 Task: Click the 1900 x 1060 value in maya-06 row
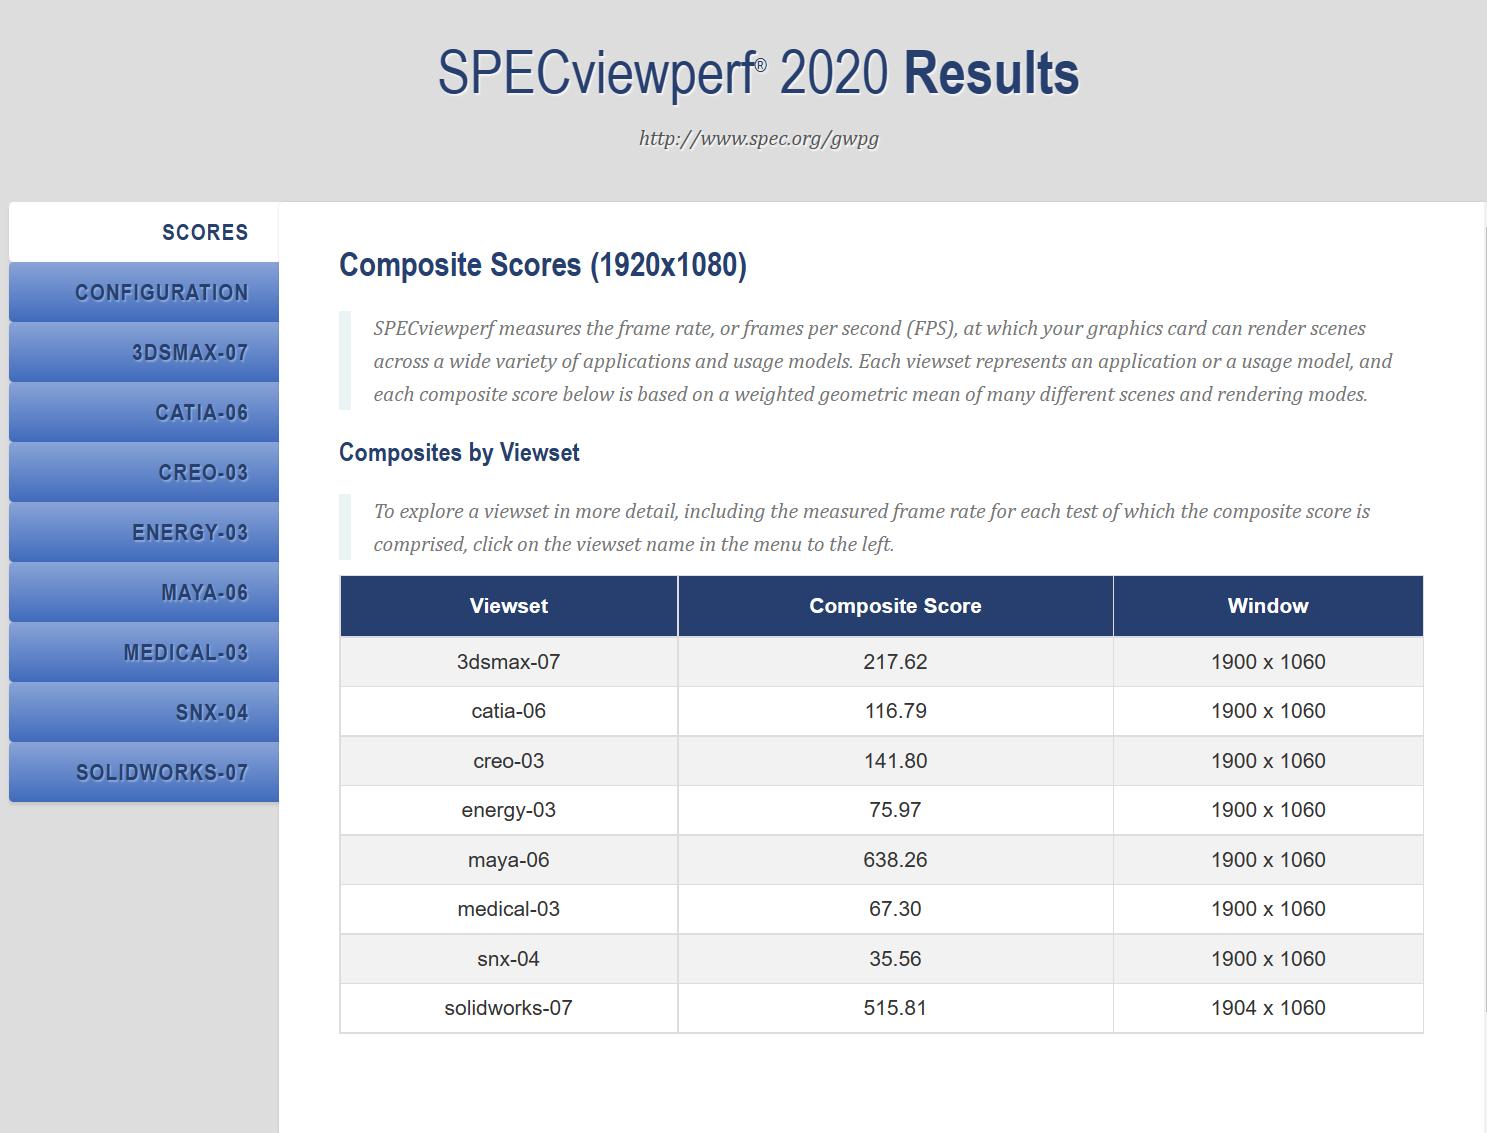pyautogui.click(x=1268, y=860)
